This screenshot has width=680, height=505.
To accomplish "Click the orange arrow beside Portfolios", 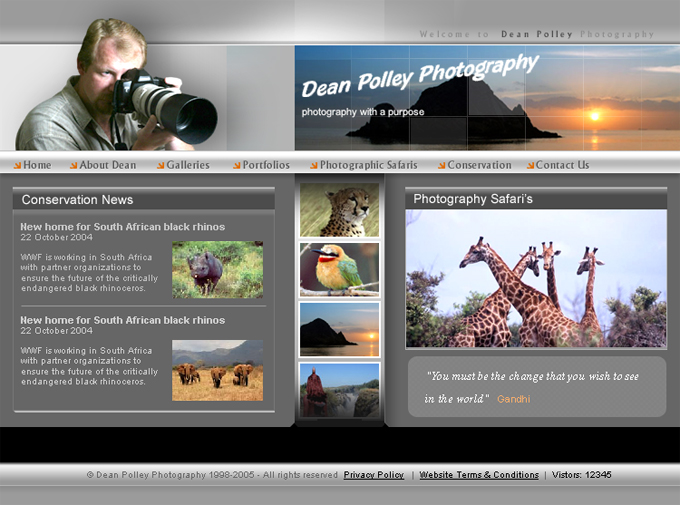I will coord(237,165).
